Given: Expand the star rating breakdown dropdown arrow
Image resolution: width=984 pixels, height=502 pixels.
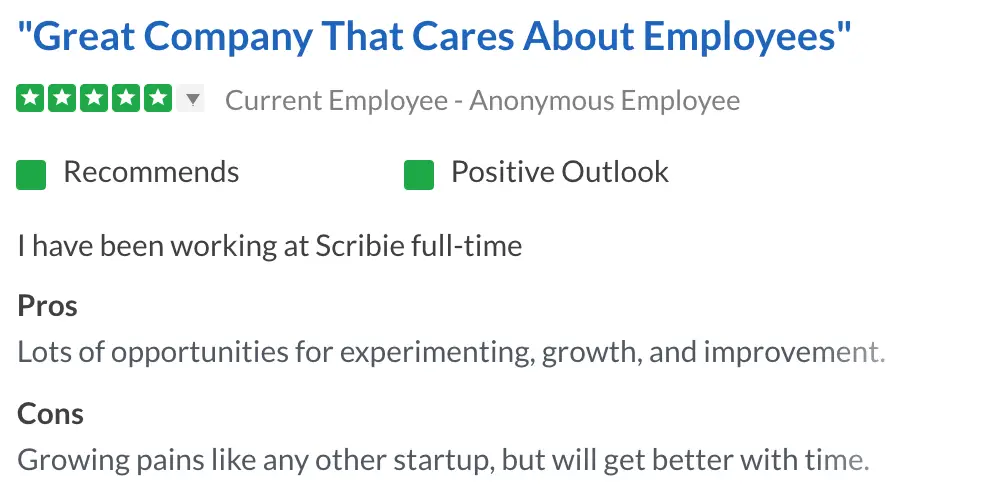Looking at the screenshot, I should click(x=192, y=99).
